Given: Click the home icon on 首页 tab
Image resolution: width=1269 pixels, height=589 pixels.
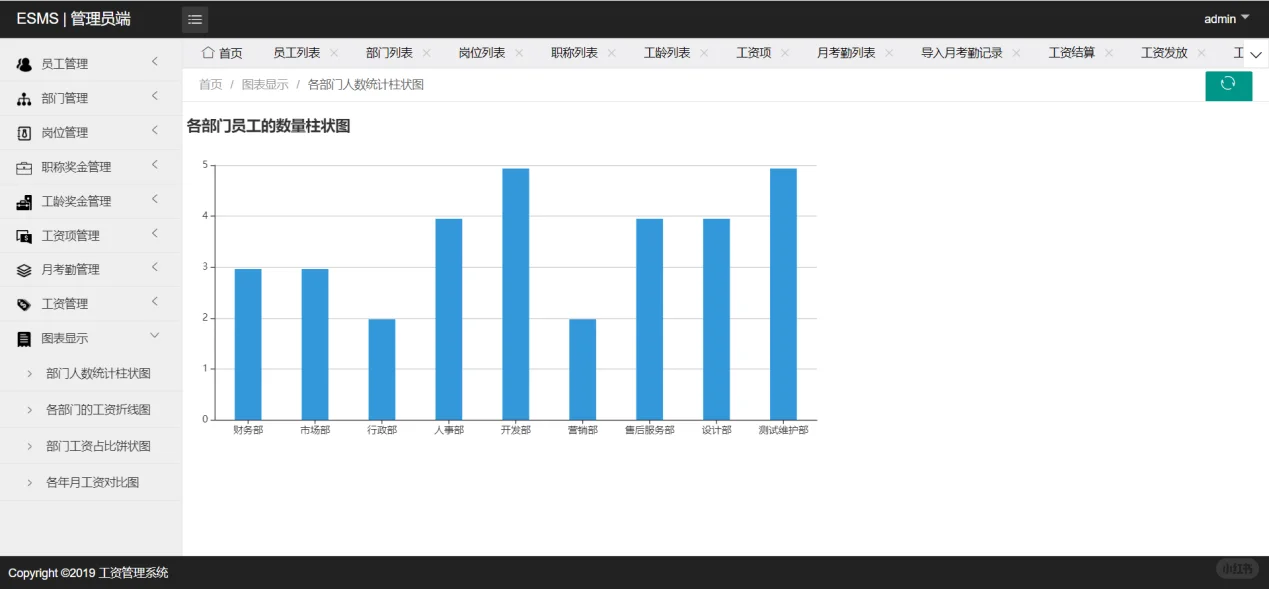Looking at the screenshot, I should point(208,52).
